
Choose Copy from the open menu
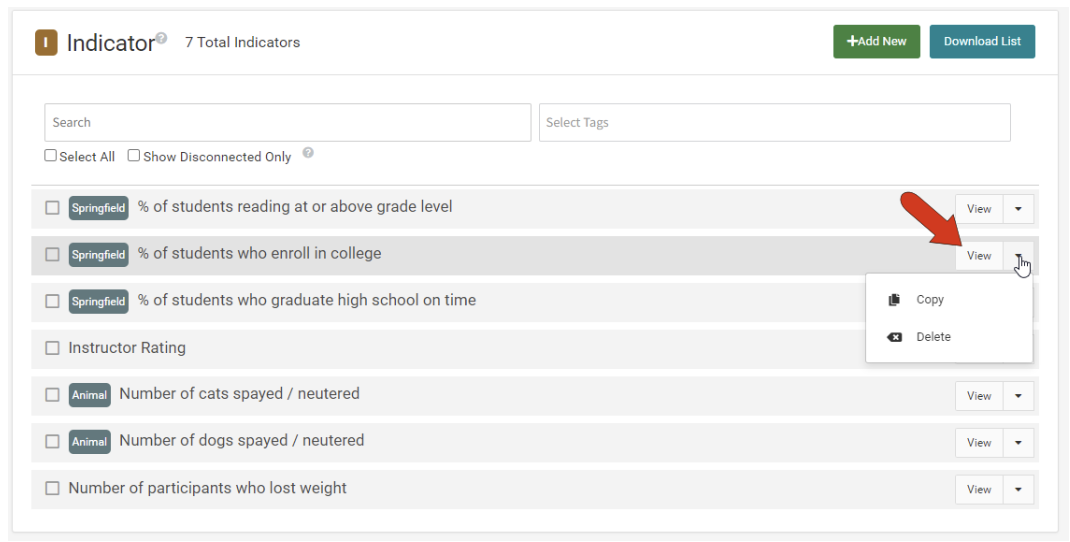tap(930, 300)
